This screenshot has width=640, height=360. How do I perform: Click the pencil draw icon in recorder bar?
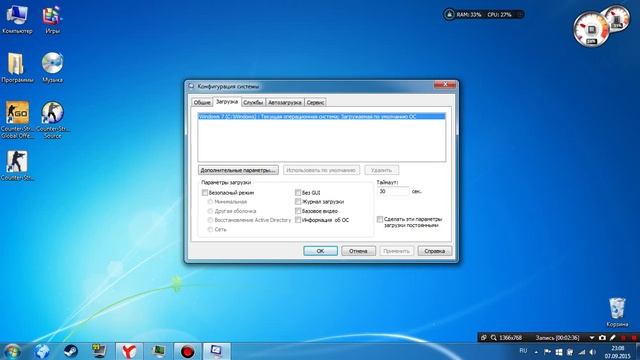point(612,338)
